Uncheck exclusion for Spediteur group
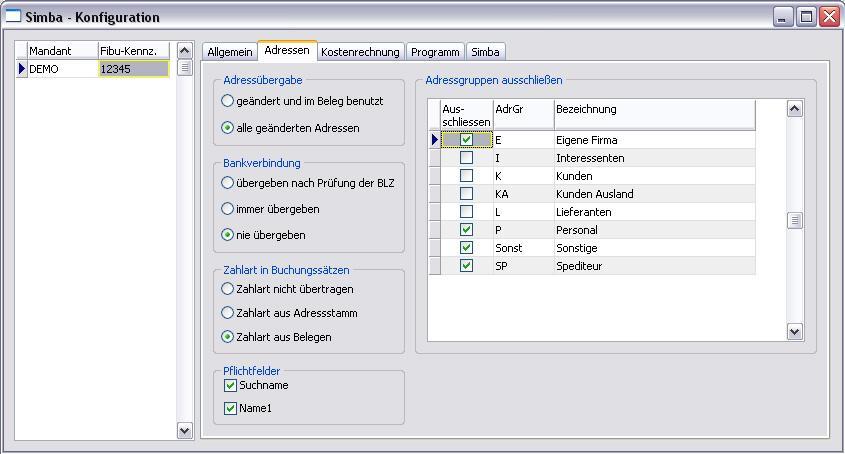845x454 pixels. (466, 266)
